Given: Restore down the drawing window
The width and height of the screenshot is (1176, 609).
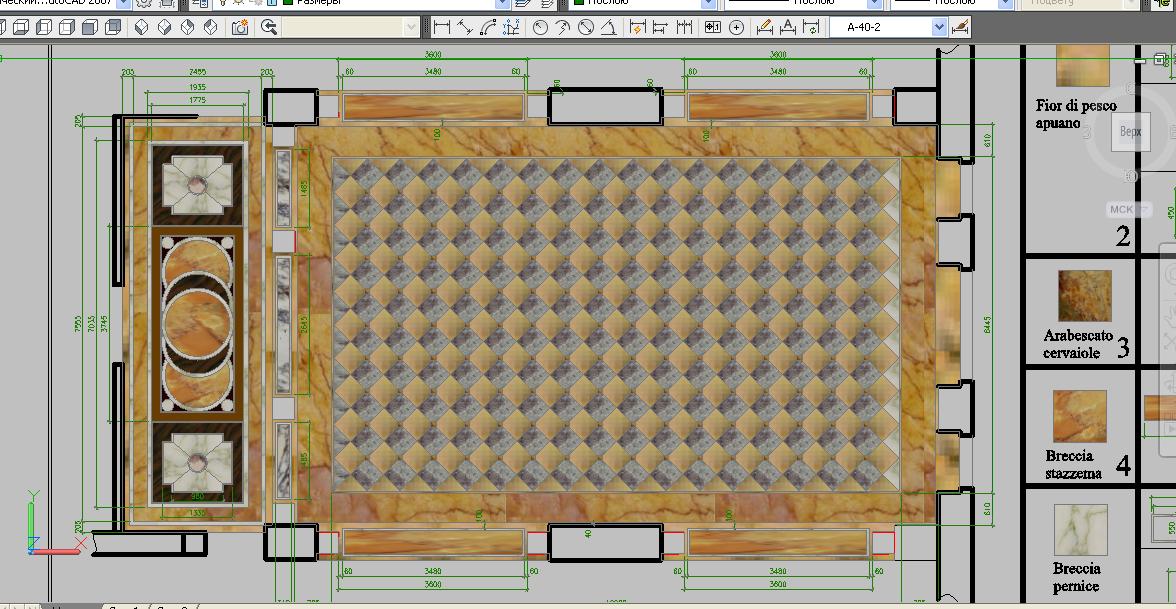Looking at the screenshot, I should pos(1161,58).
